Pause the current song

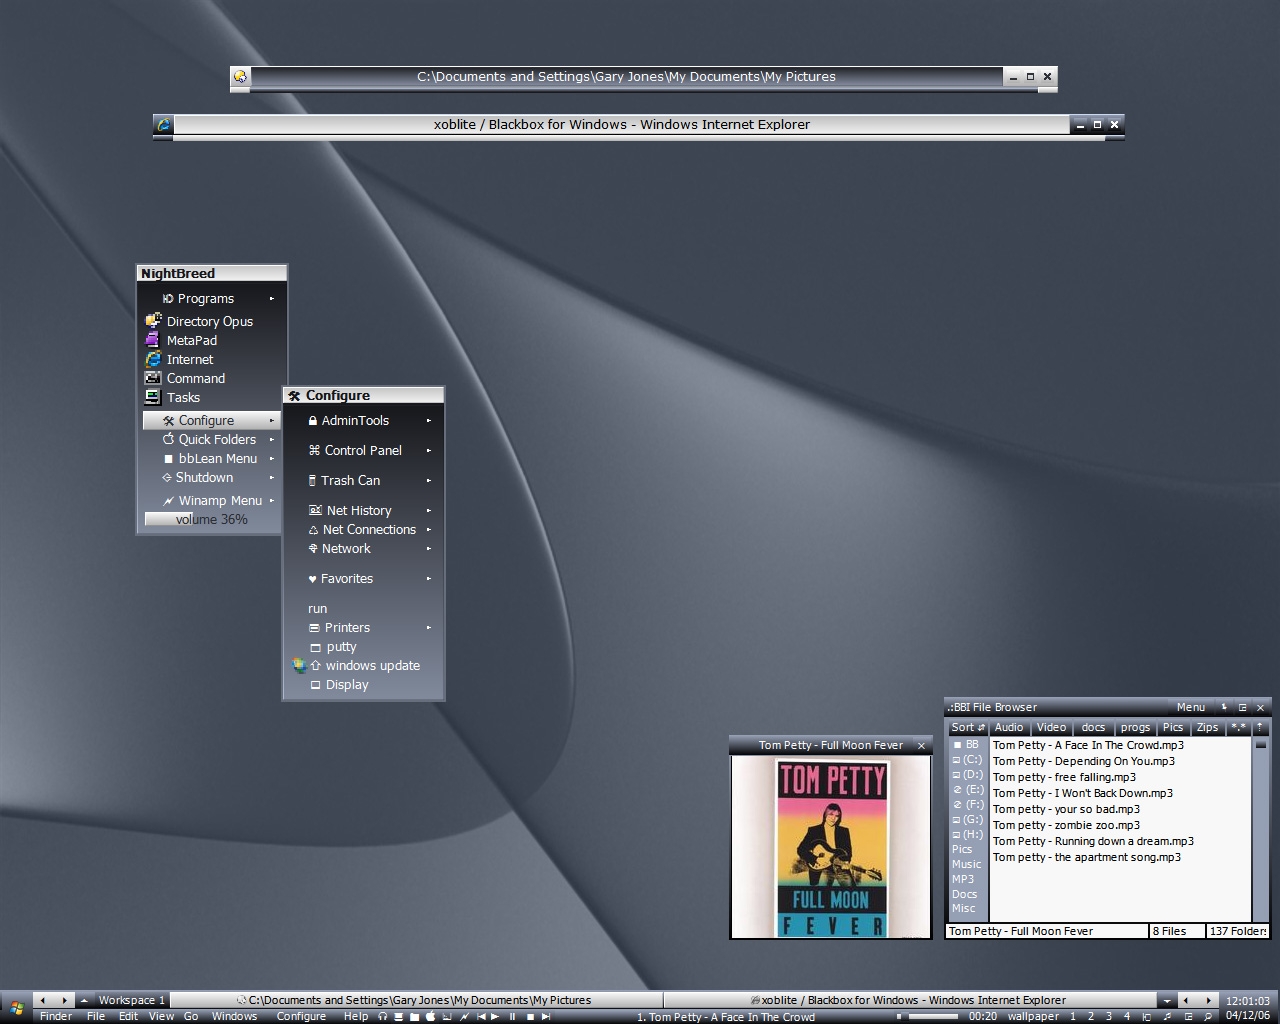pyautogui.click(x=512, y=1016)
